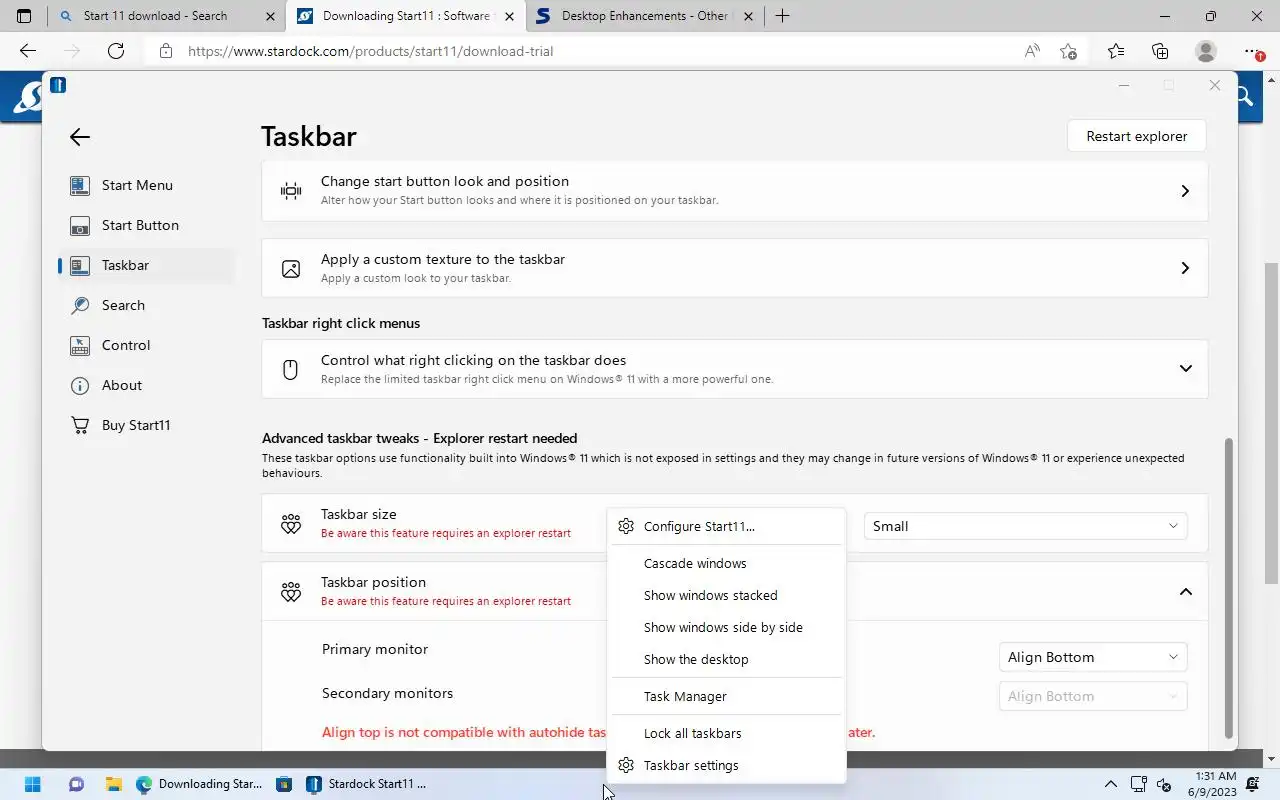Select Show windows side by side
The height and width of the screenshot is (800, 1280).
coord(726,627)
